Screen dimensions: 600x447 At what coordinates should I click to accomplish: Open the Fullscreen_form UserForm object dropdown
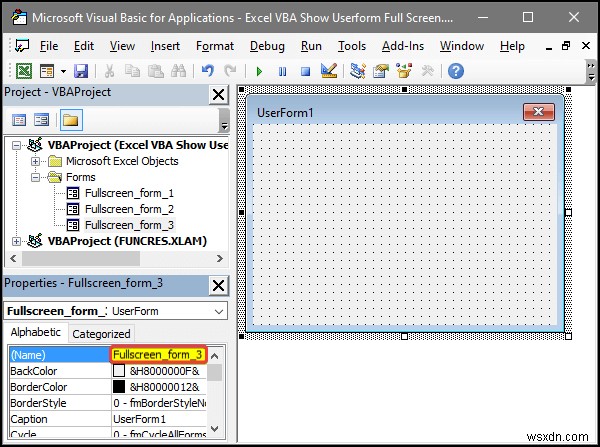219,312
